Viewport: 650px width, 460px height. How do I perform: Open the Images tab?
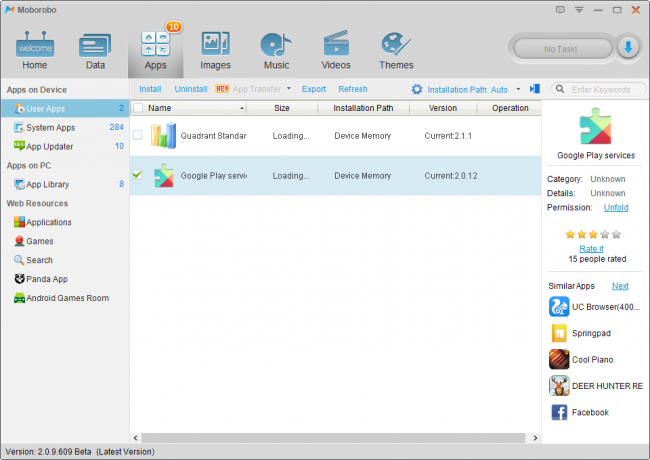[x=215, y=51]
